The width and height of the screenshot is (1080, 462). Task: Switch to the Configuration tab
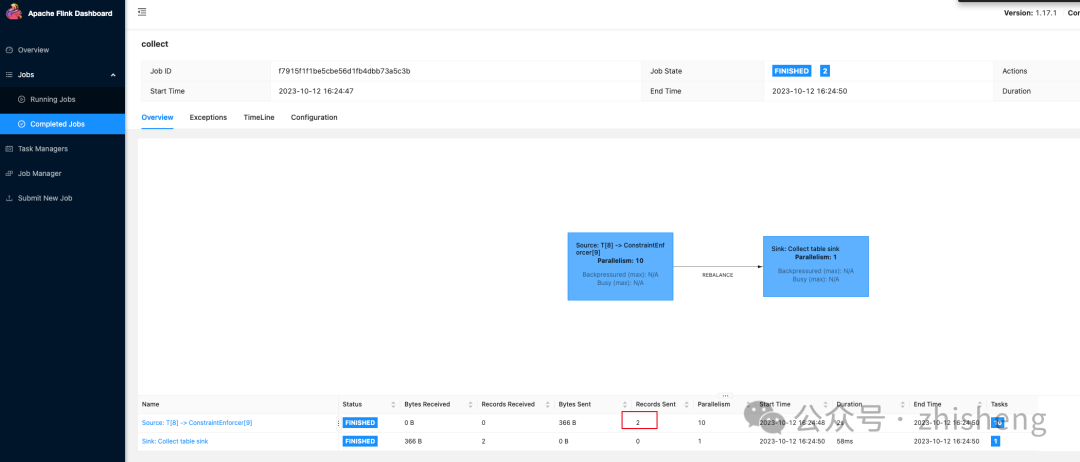click(314, 118)
